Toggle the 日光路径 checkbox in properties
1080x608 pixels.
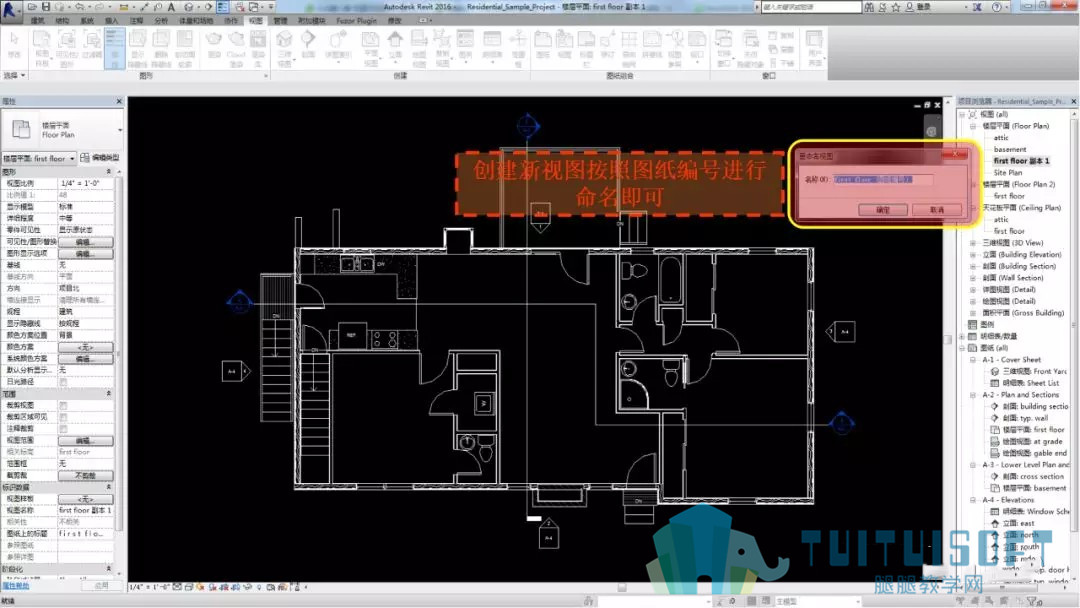63,382
